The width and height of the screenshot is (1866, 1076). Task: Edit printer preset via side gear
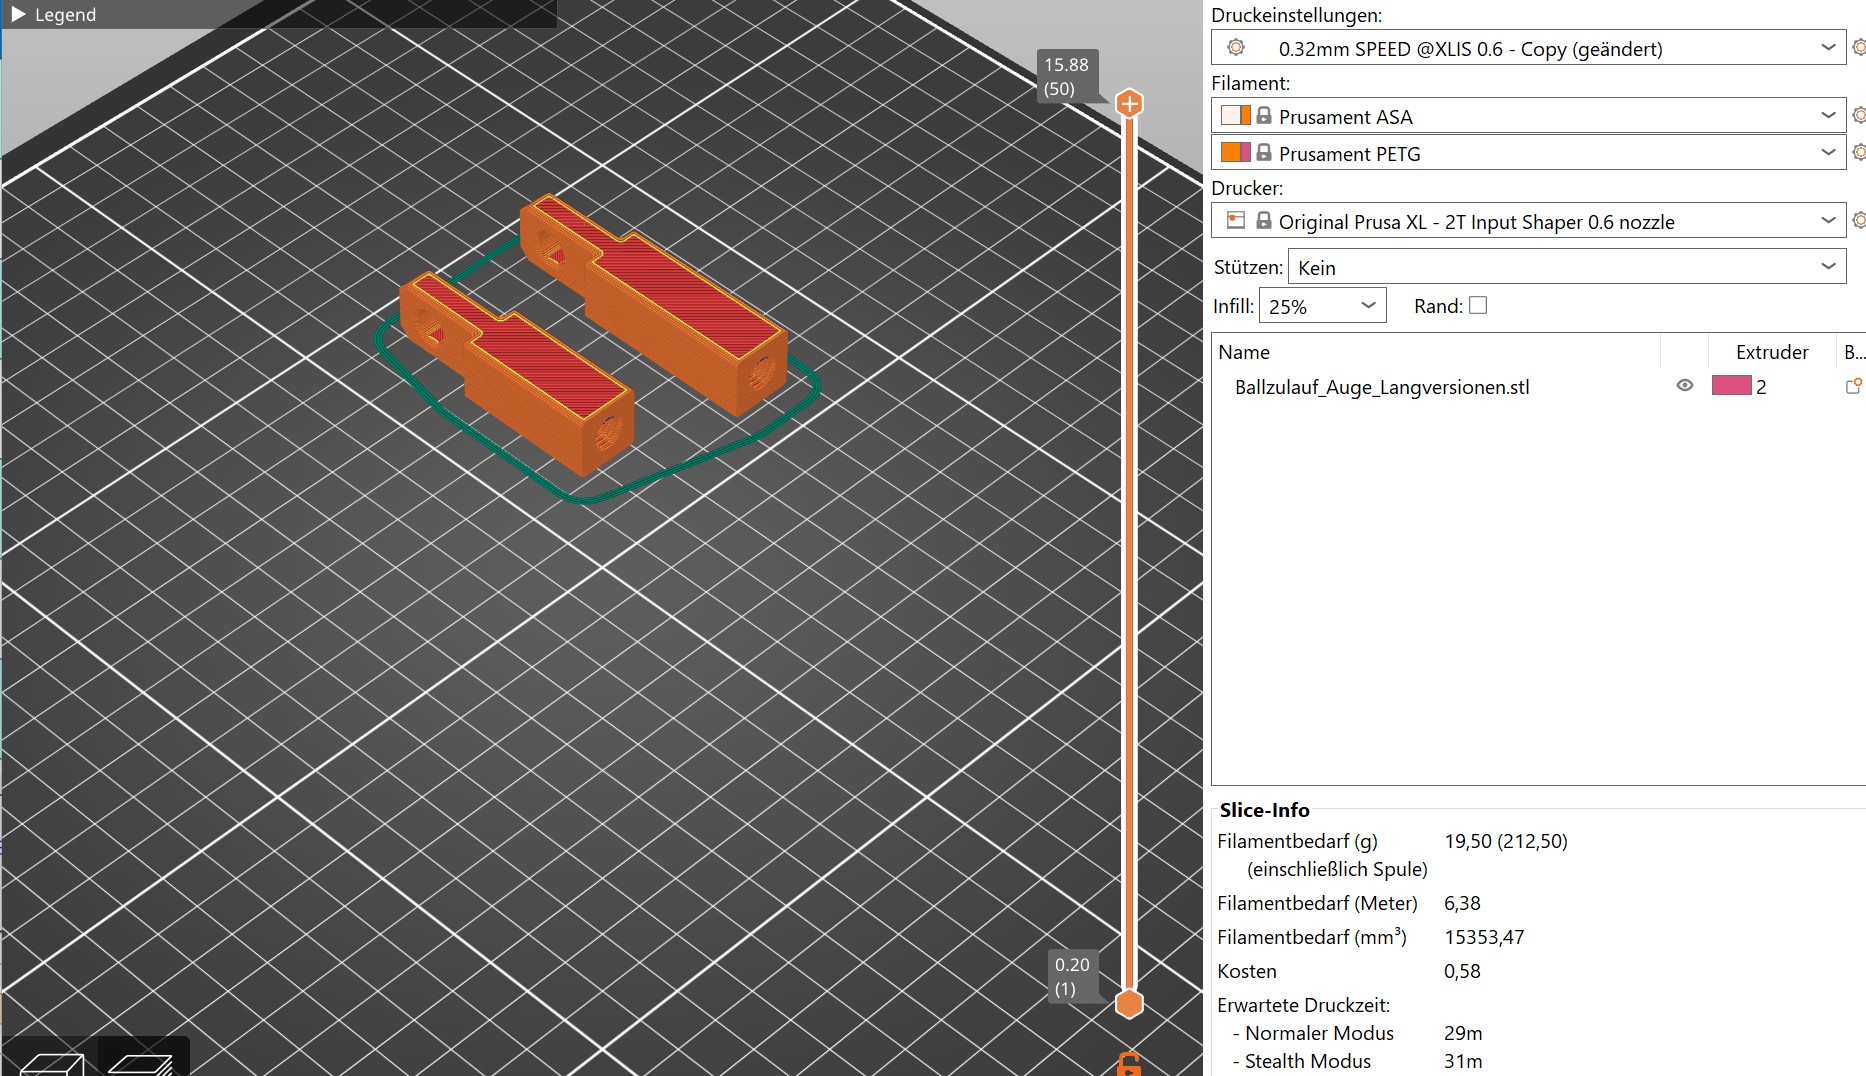tap(1858, 221)
